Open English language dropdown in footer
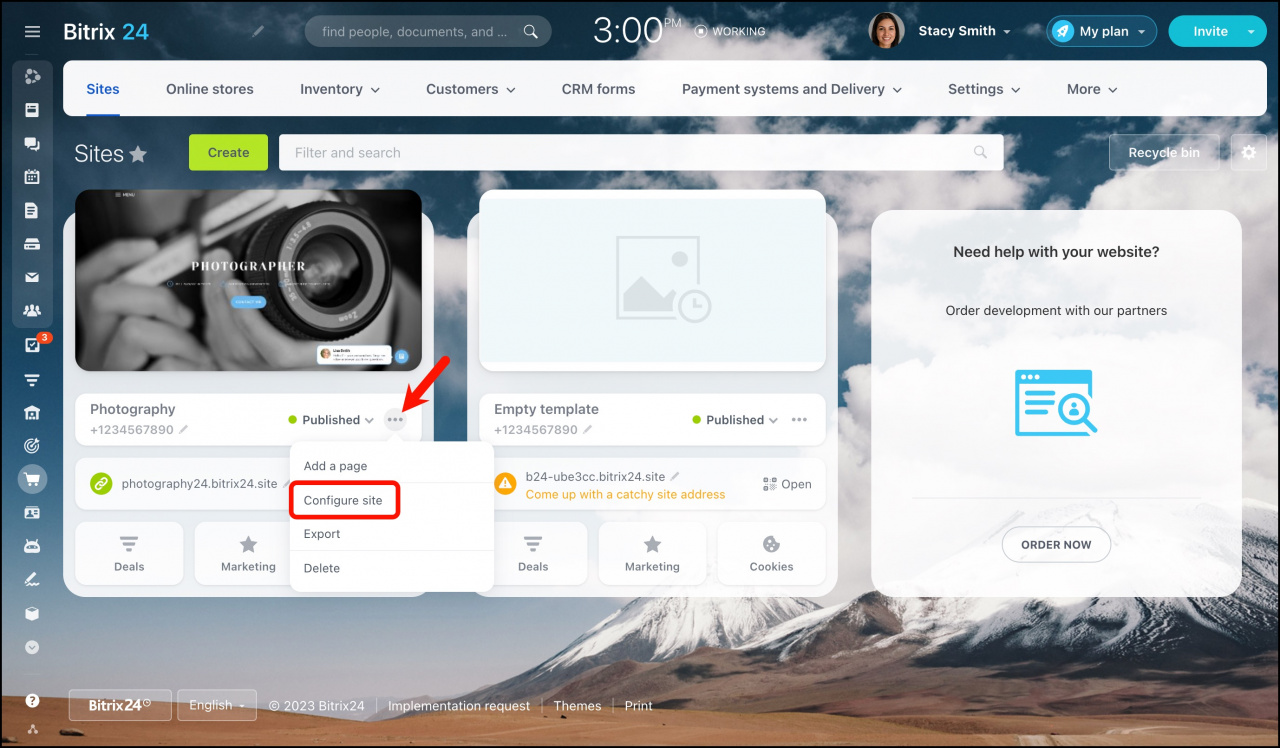 (218, 705)
